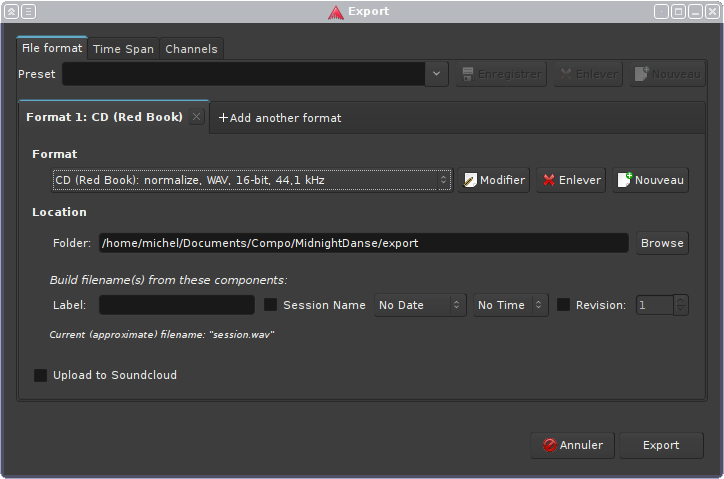724x479 pixels.
Task: Click the window roll-up icon in the title bar
Action: (x=12, y=11)
